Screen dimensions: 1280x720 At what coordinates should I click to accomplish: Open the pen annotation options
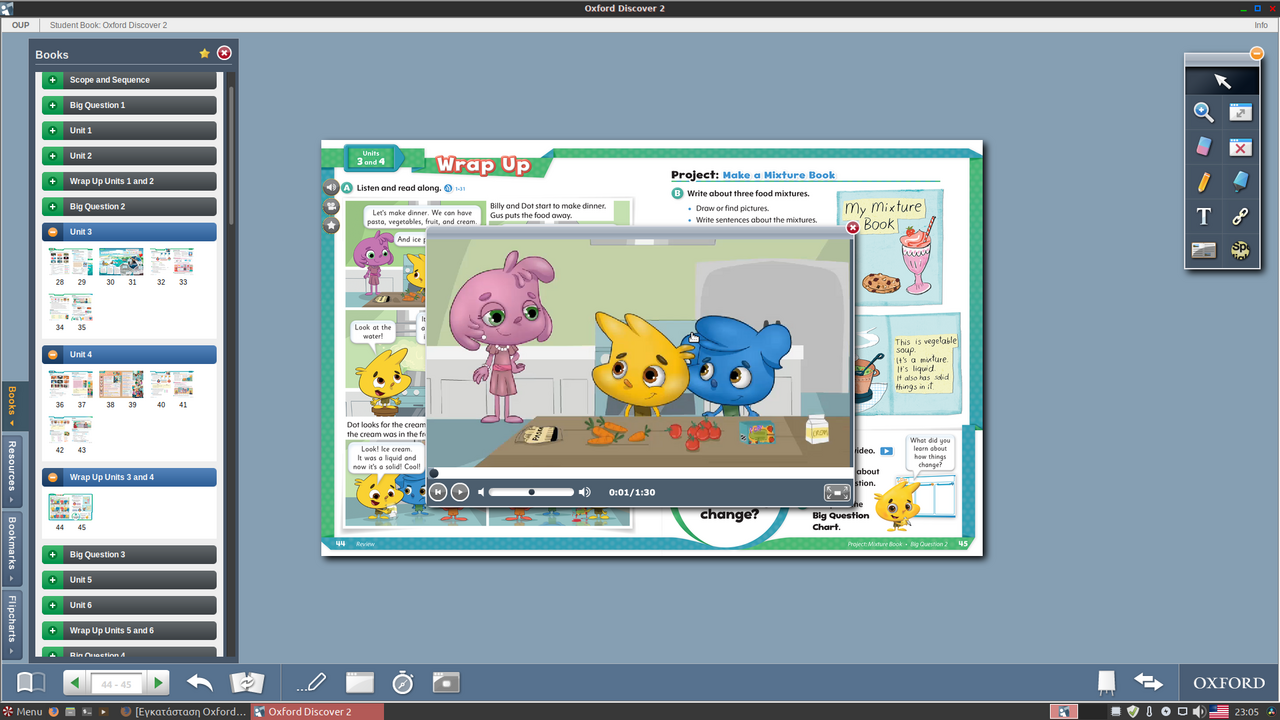312,683
